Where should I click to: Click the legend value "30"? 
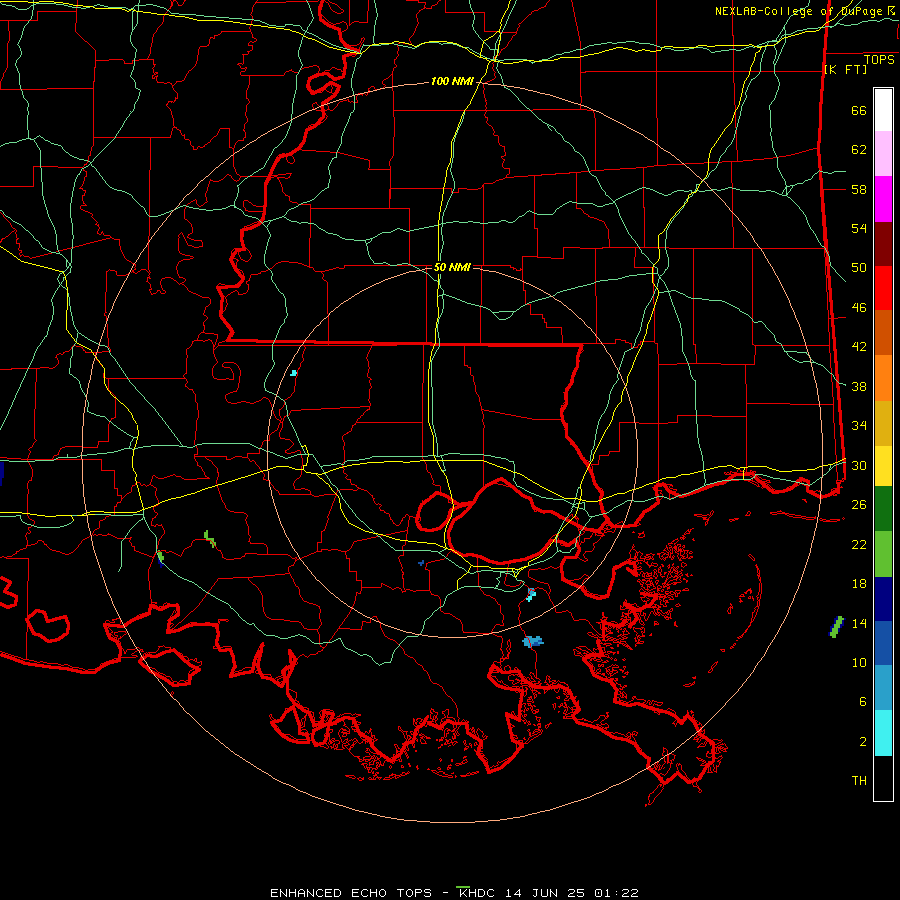tap(859, 465)
